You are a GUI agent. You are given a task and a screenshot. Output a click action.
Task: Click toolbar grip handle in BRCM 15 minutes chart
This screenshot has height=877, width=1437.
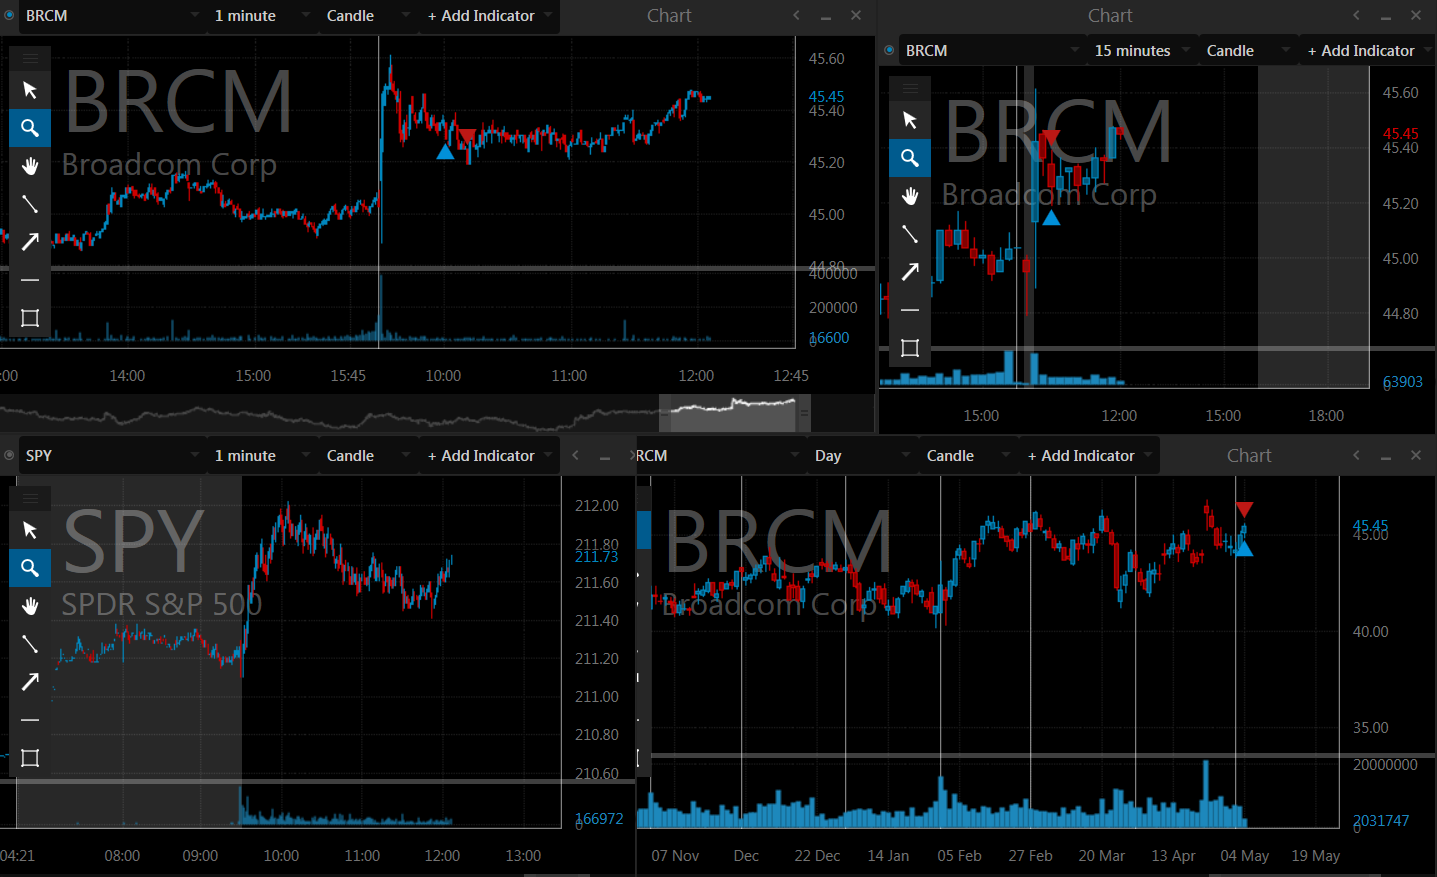[910, 88]
